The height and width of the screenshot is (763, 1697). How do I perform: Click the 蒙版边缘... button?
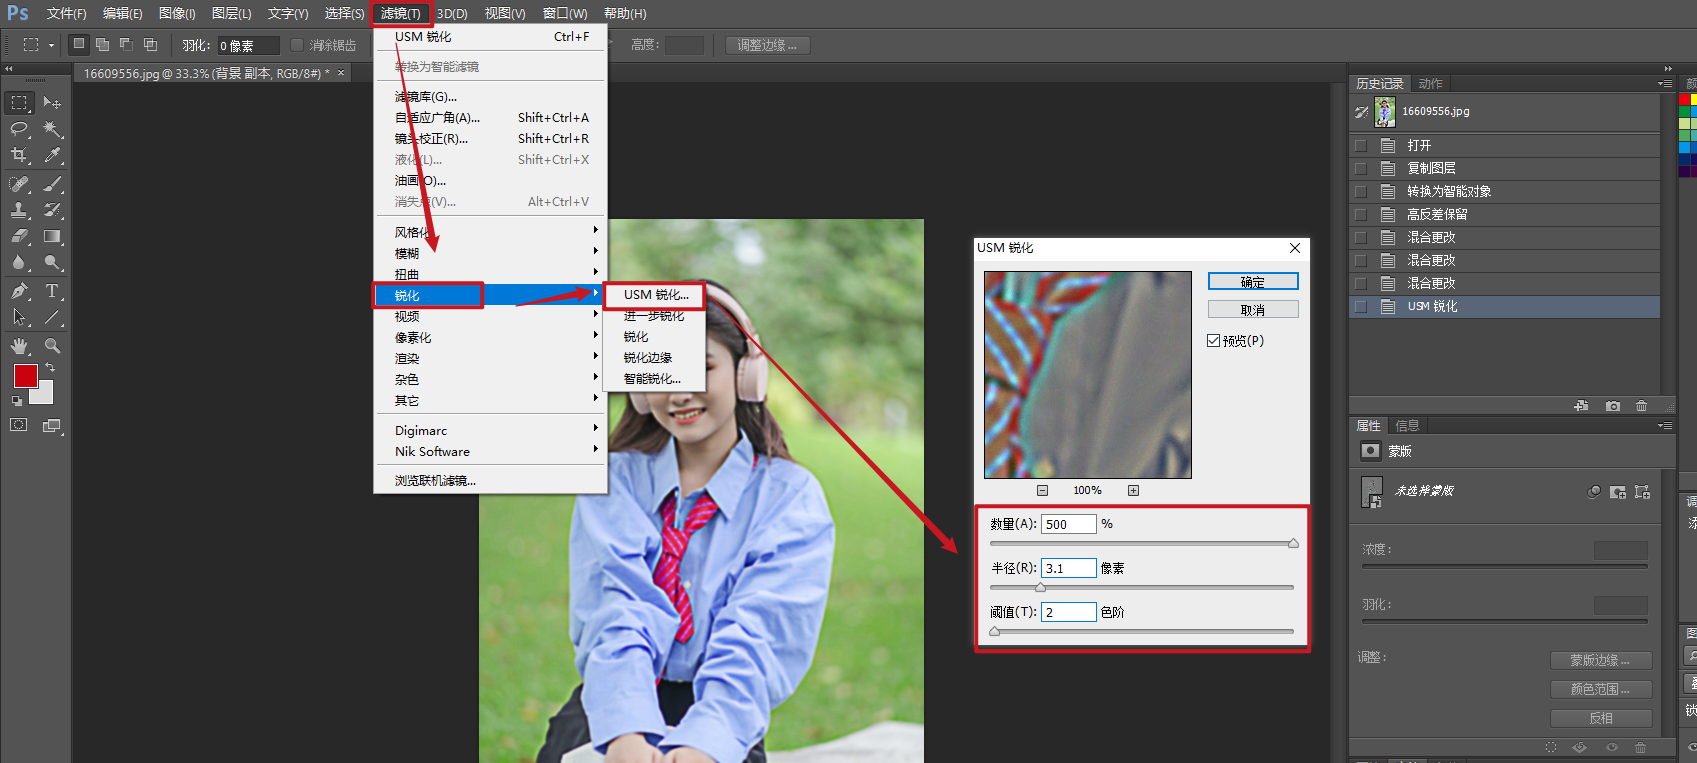coord(1600,661)
